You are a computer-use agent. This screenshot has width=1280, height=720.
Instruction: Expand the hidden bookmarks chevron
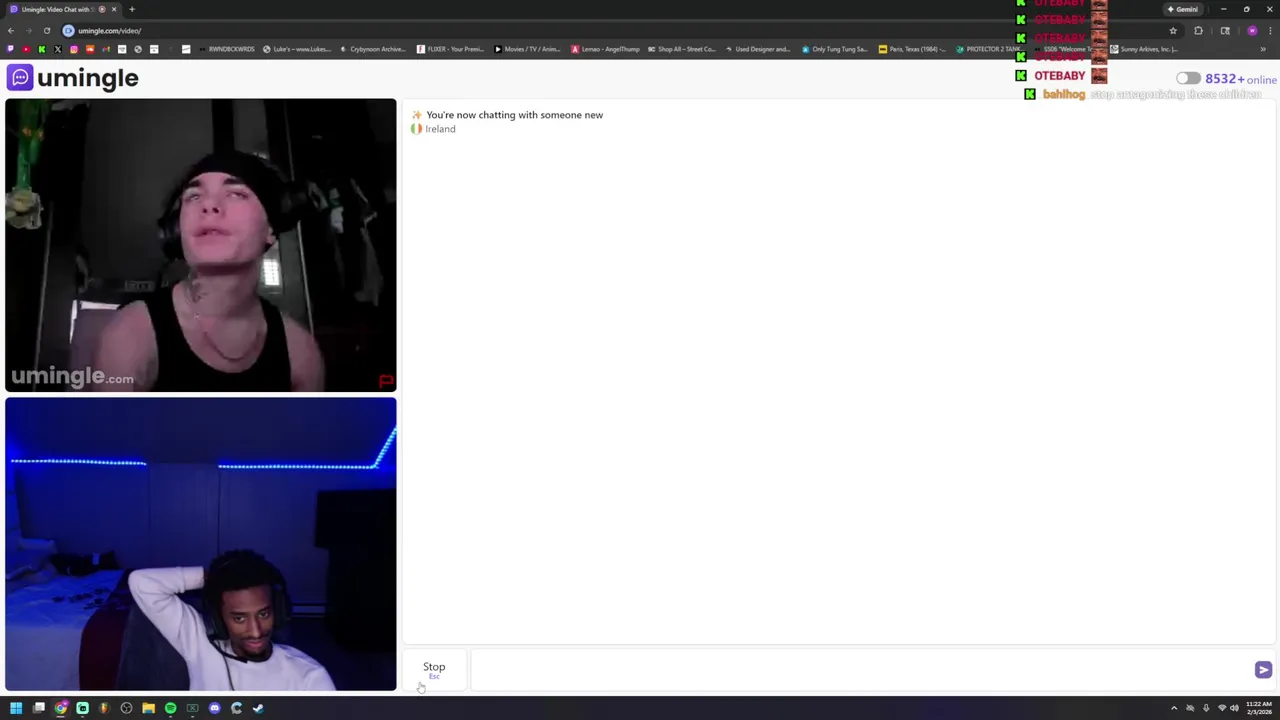click(x=1263, y=49)
